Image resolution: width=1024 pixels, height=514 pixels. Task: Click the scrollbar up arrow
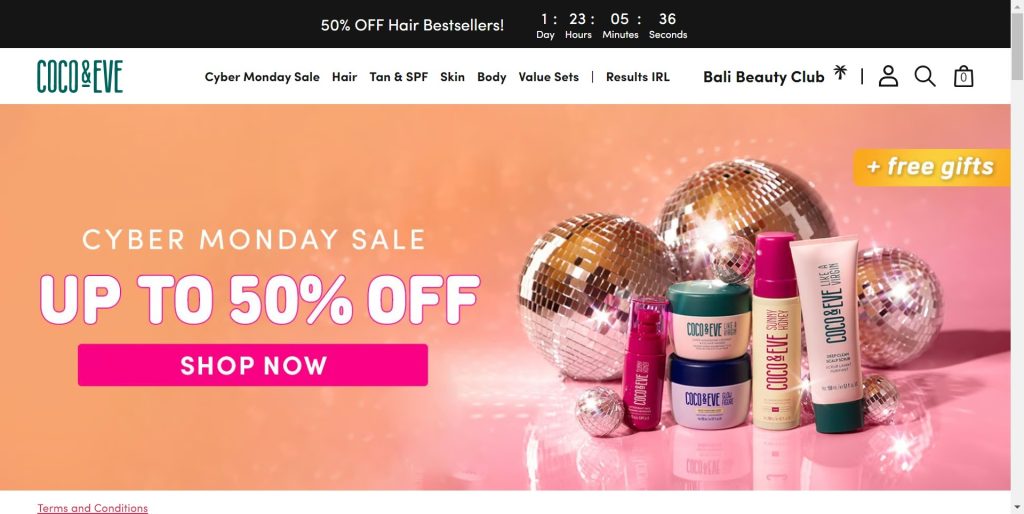tap(1017, 5)
